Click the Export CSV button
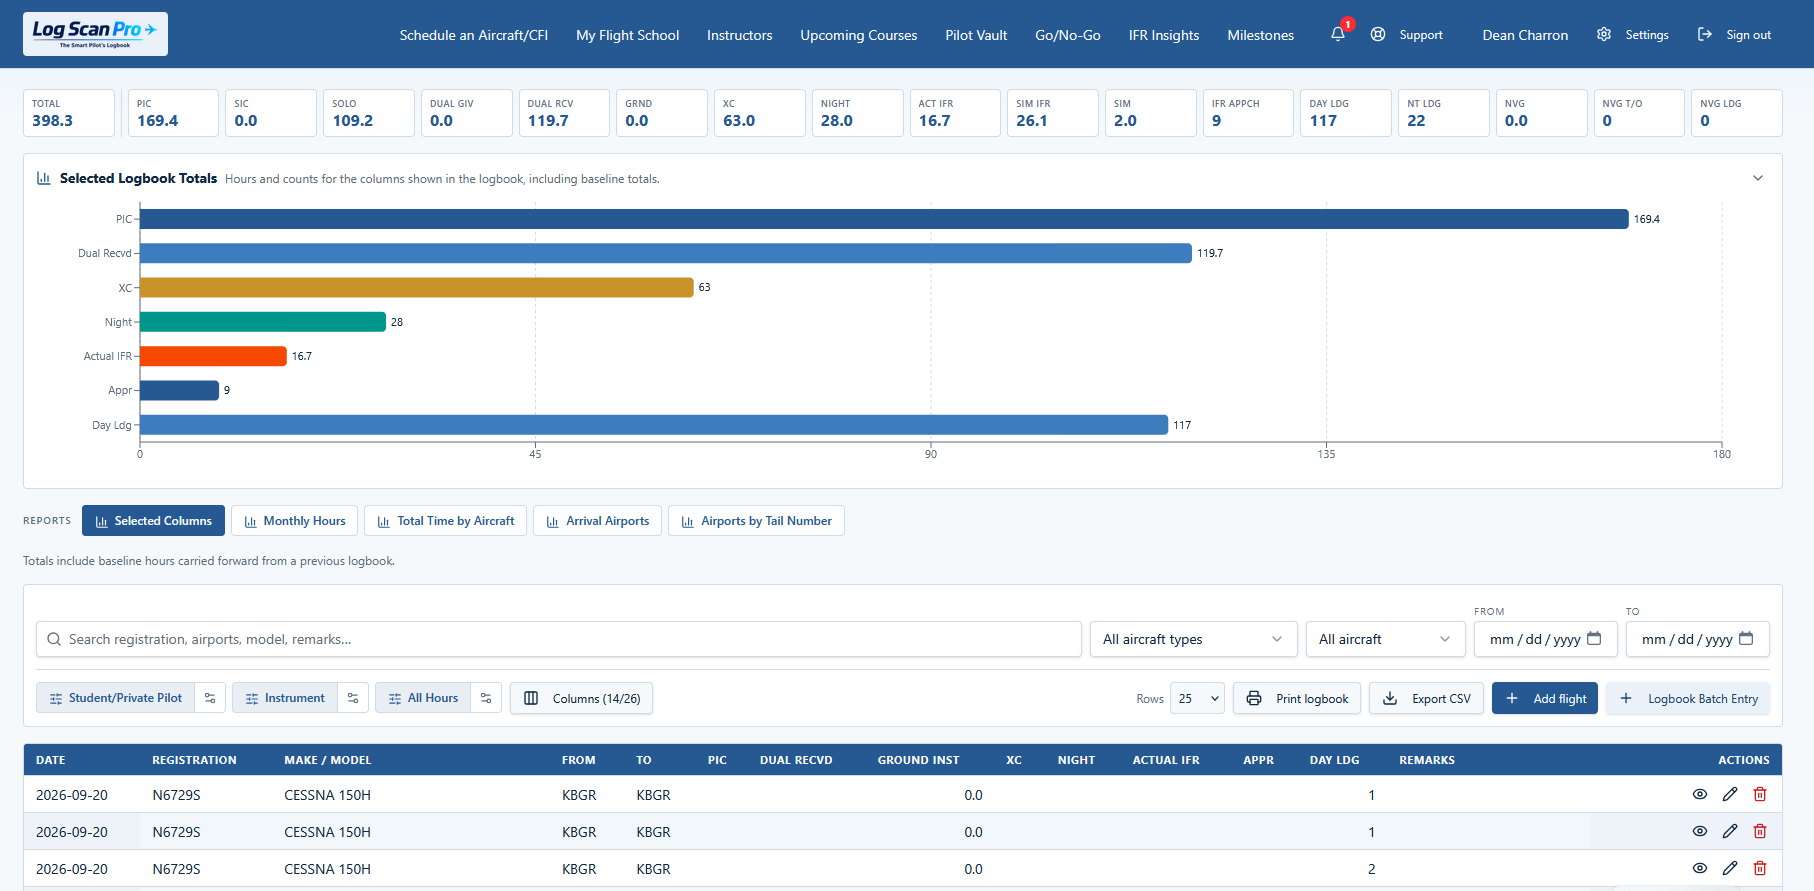1814x891 pixels. [x=1426, y=698]
